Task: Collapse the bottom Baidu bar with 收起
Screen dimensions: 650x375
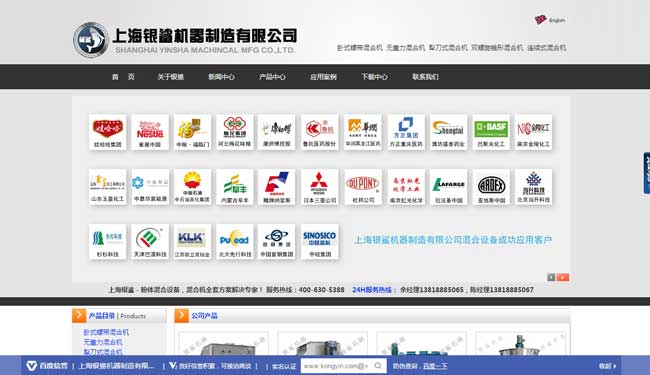Action: coord(607,366)
